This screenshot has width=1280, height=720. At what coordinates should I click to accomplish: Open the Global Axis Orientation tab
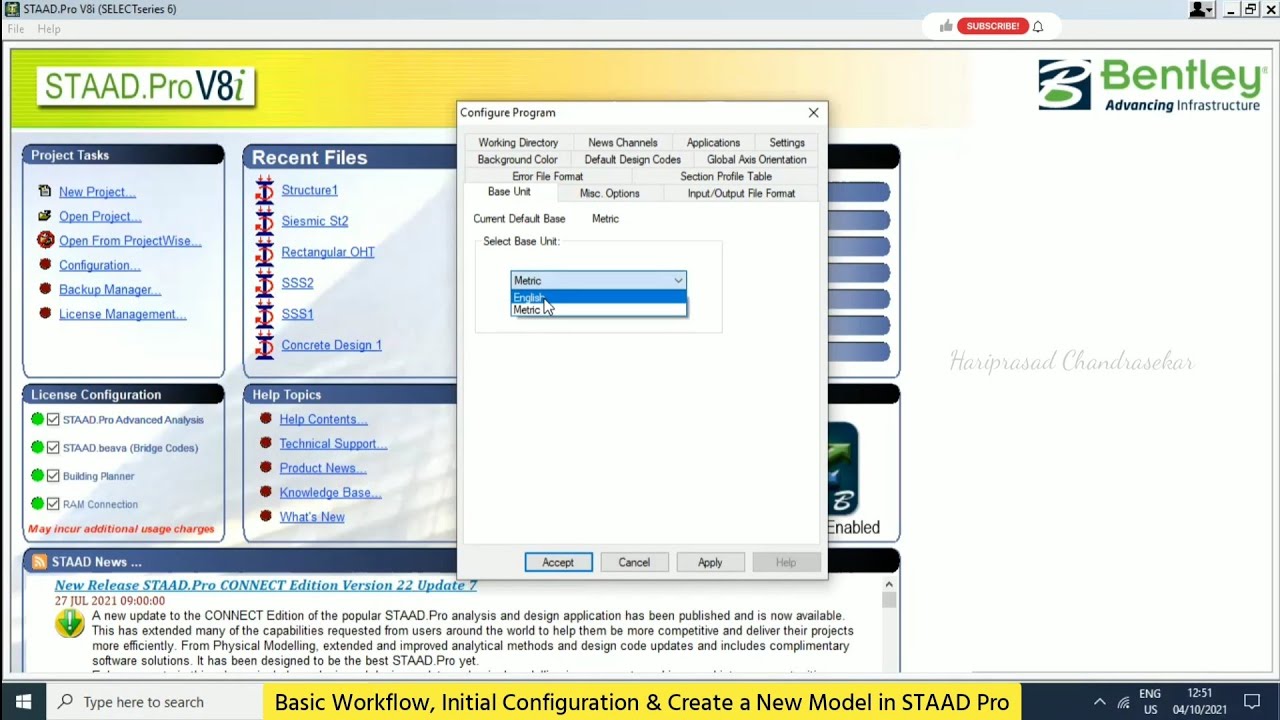[x=756, y=160]
